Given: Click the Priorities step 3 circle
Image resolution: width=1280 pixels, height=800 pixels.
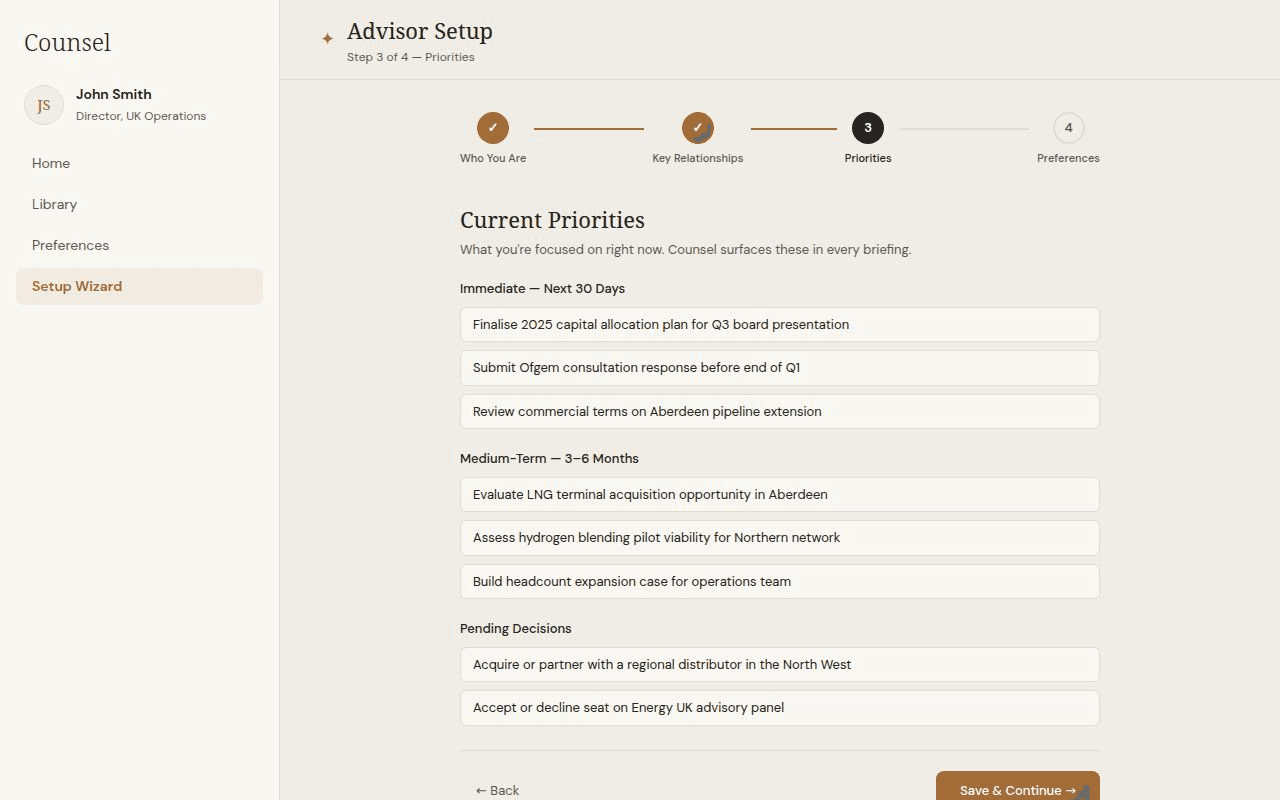Looking at the screenshot, I should [868, 128].
